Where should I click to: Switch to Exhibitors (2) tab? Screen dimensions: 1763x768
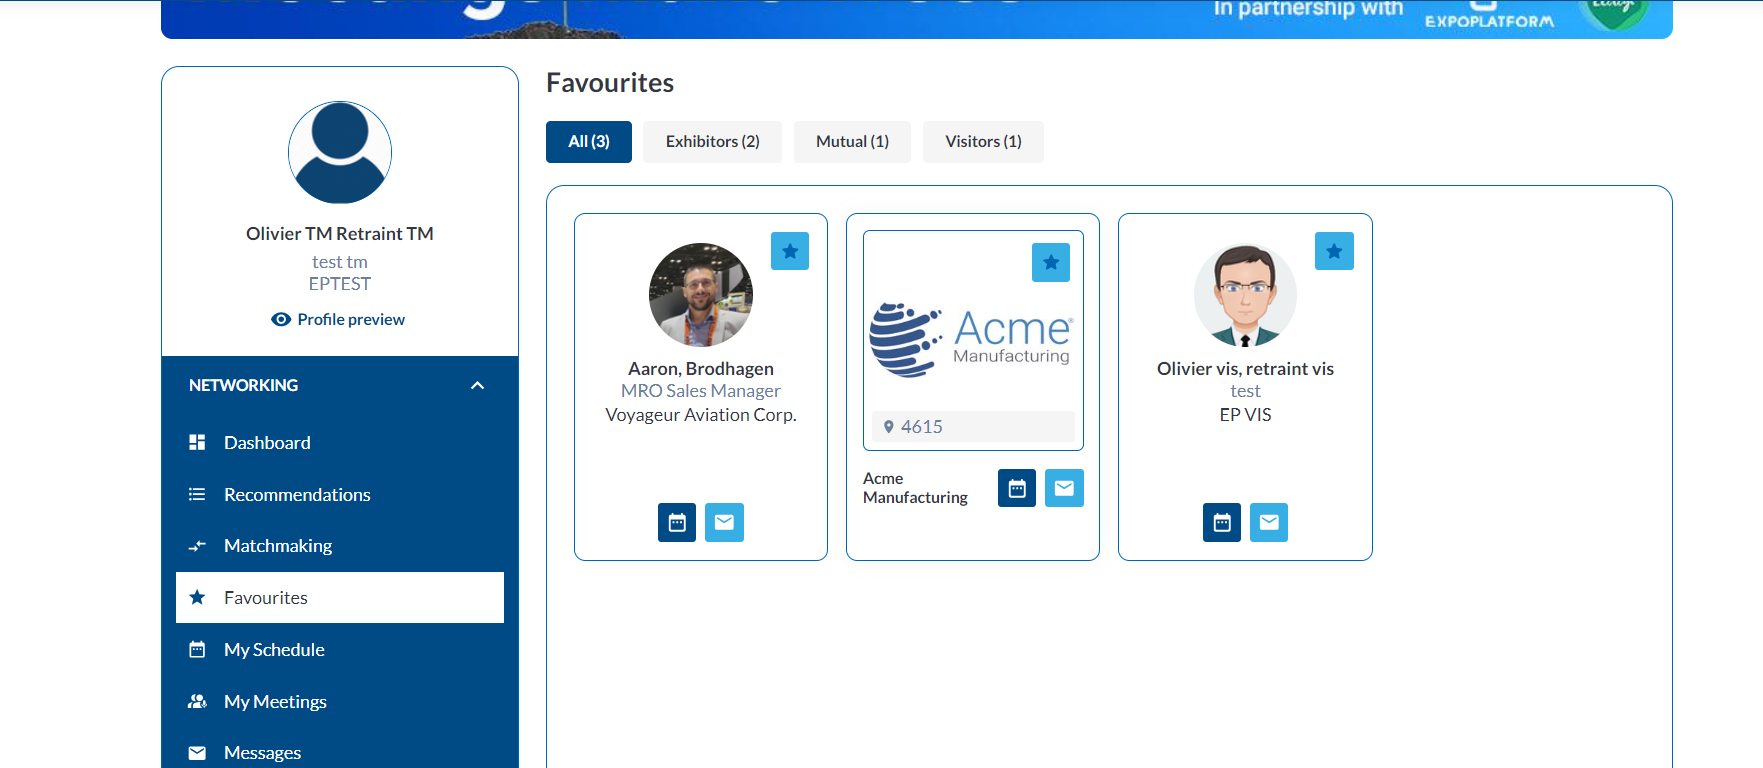[x=712, y=142]
